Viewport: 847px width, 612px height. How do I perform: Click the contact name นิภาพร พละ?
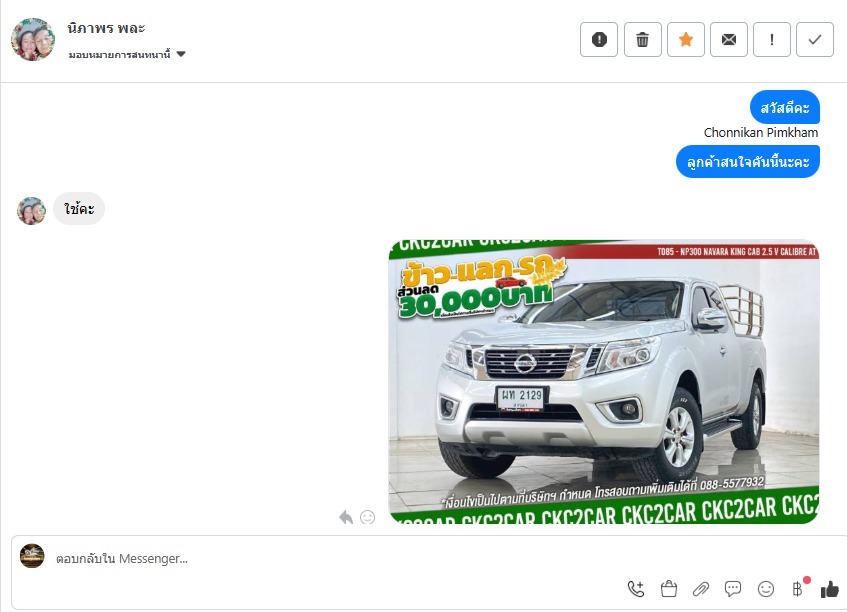pos(106,28)
